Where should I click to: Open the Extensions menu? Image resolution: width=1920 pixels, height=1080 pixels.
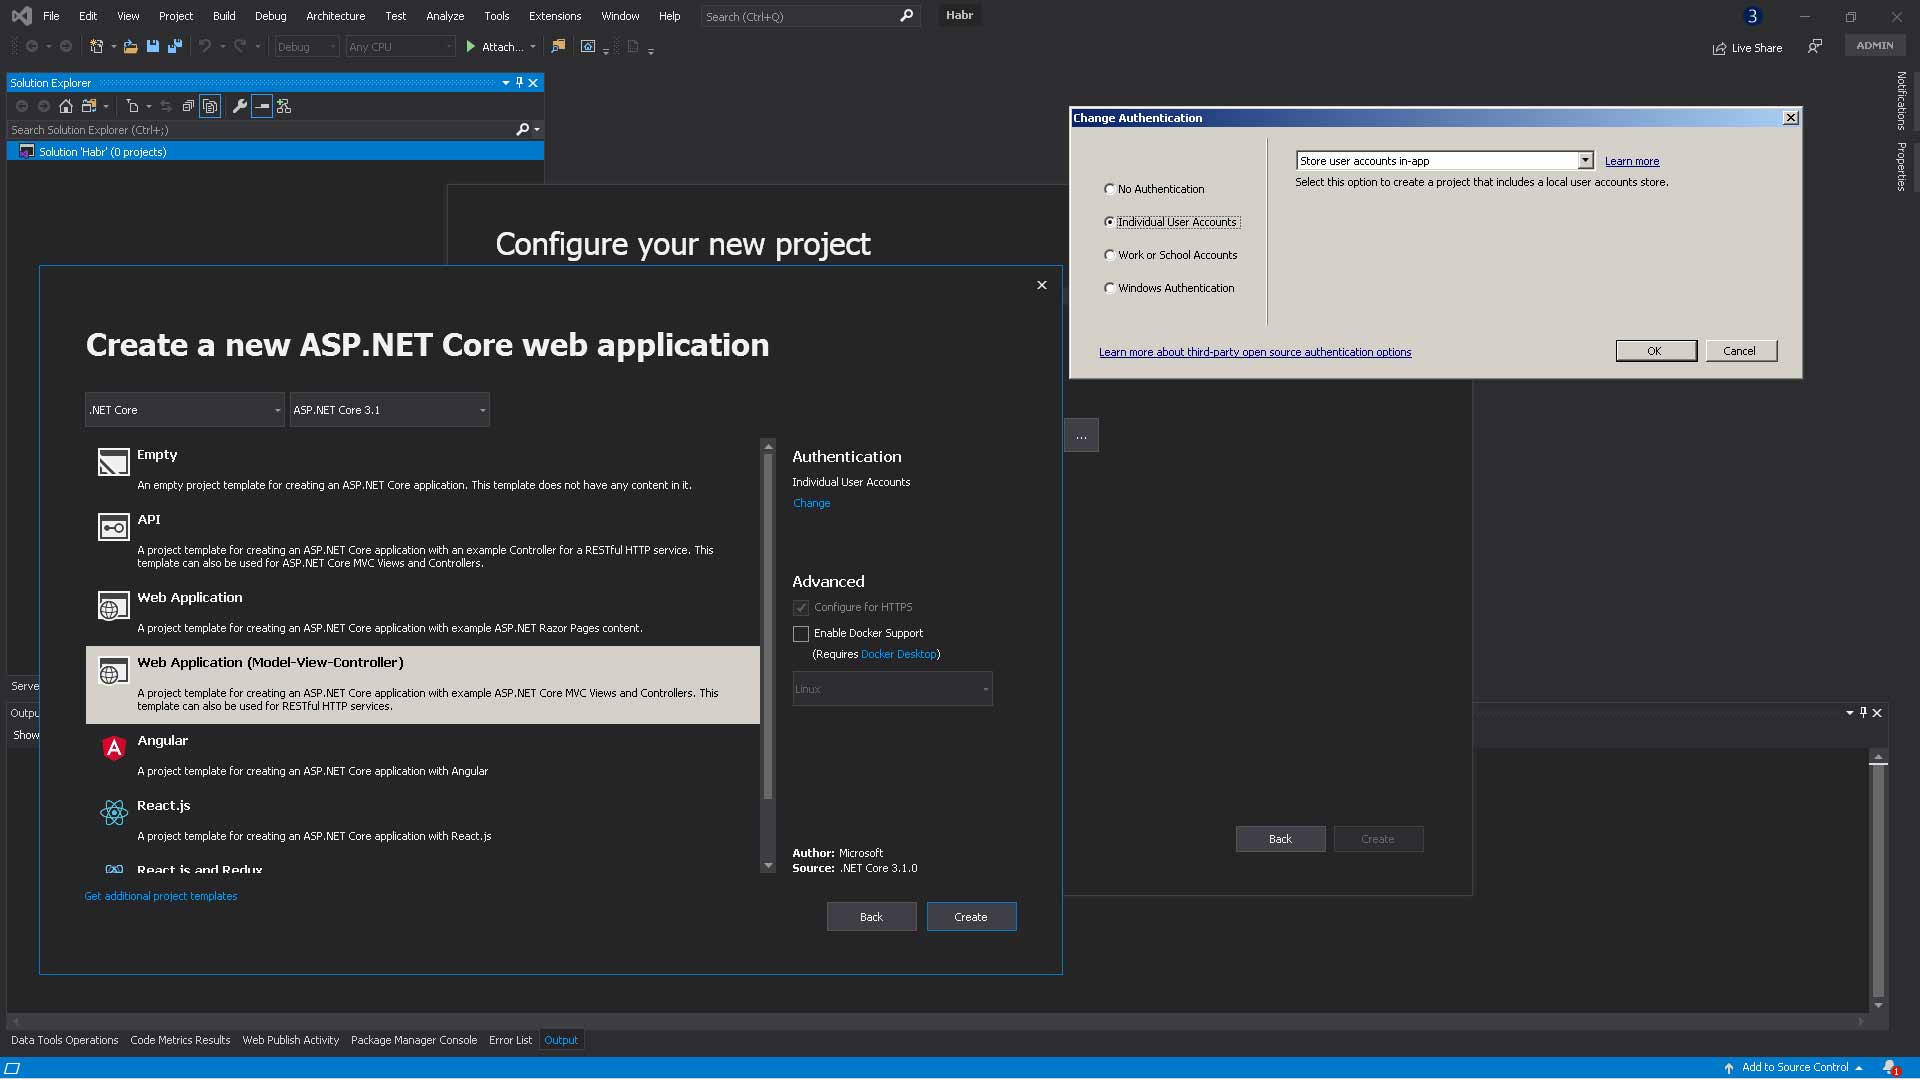pos(554,16)
